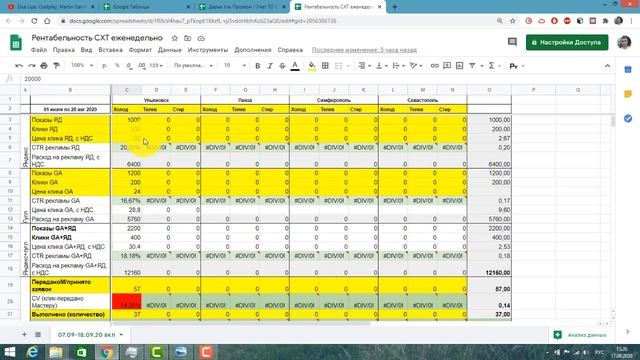Open the text color picker
This screenshot has height=360, width=640.
[295, 66]
